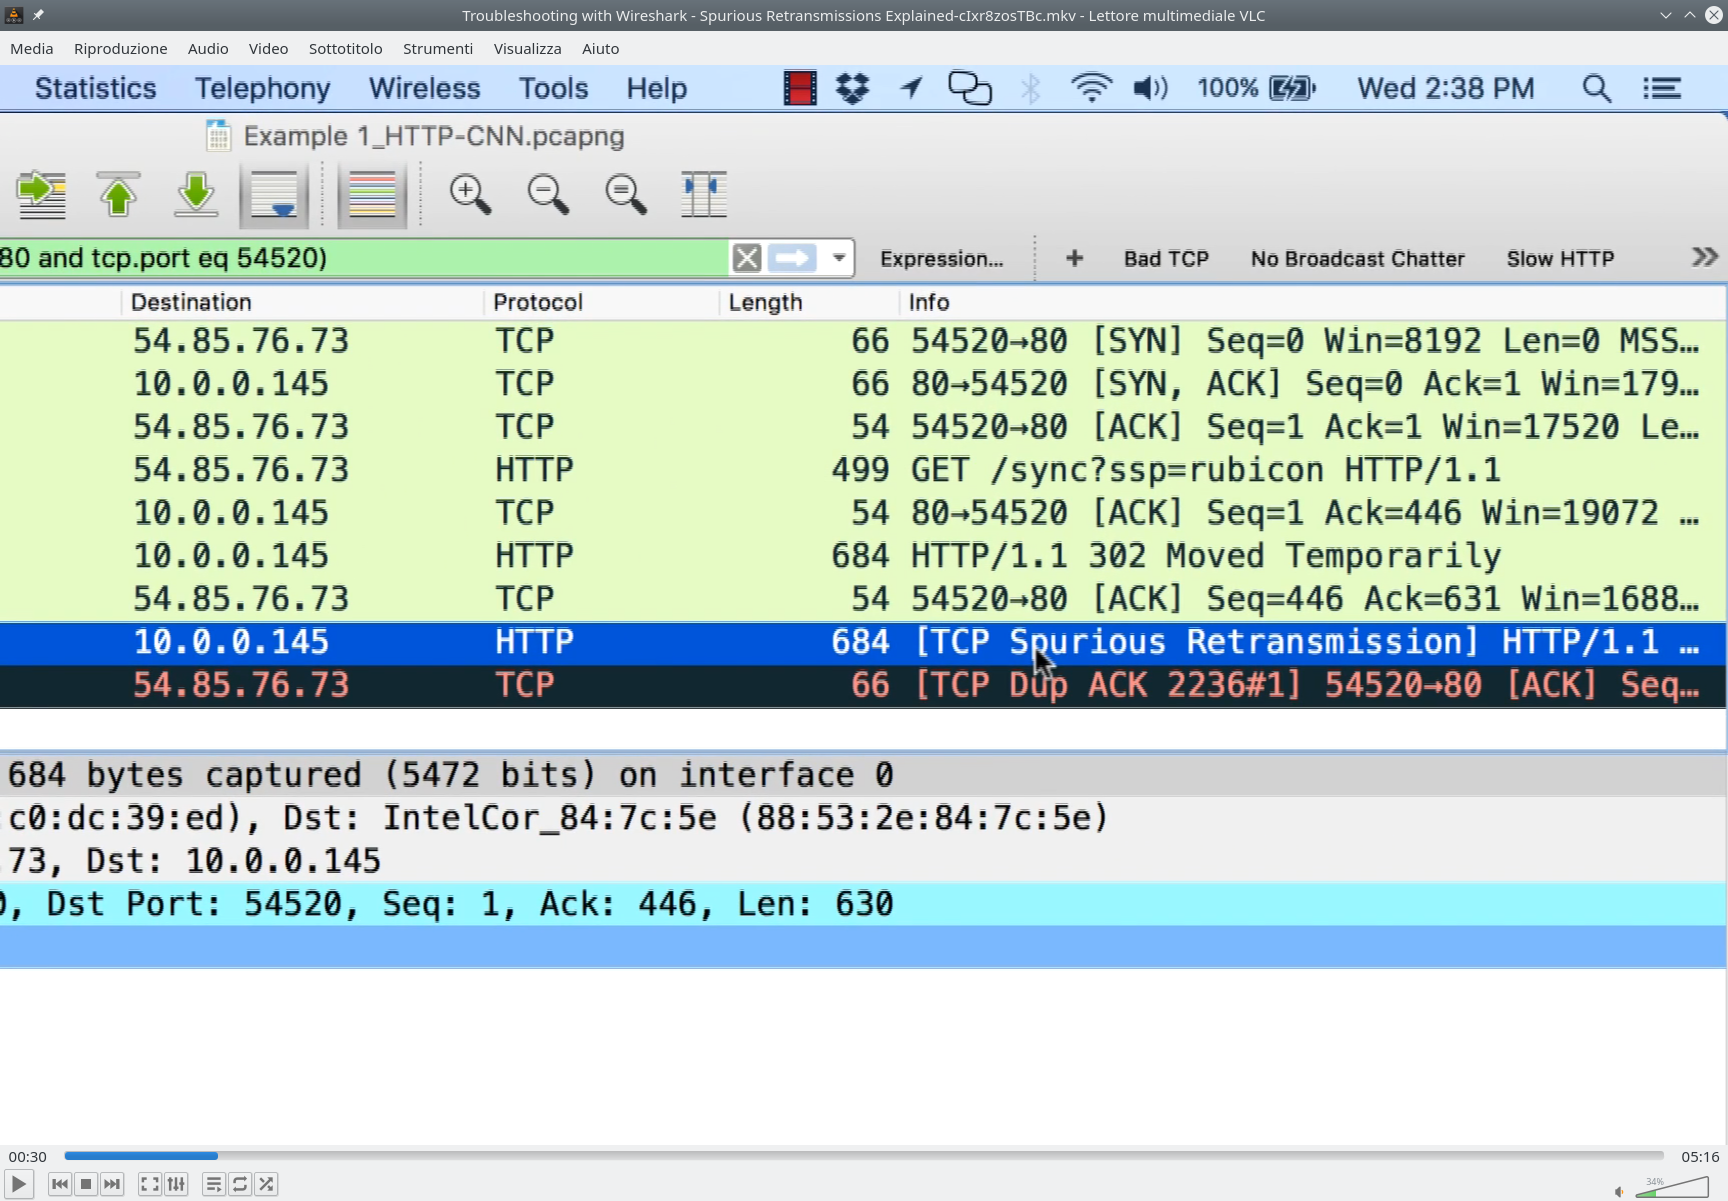
Task: Click the display filter text field
Action: click(362, 258)
